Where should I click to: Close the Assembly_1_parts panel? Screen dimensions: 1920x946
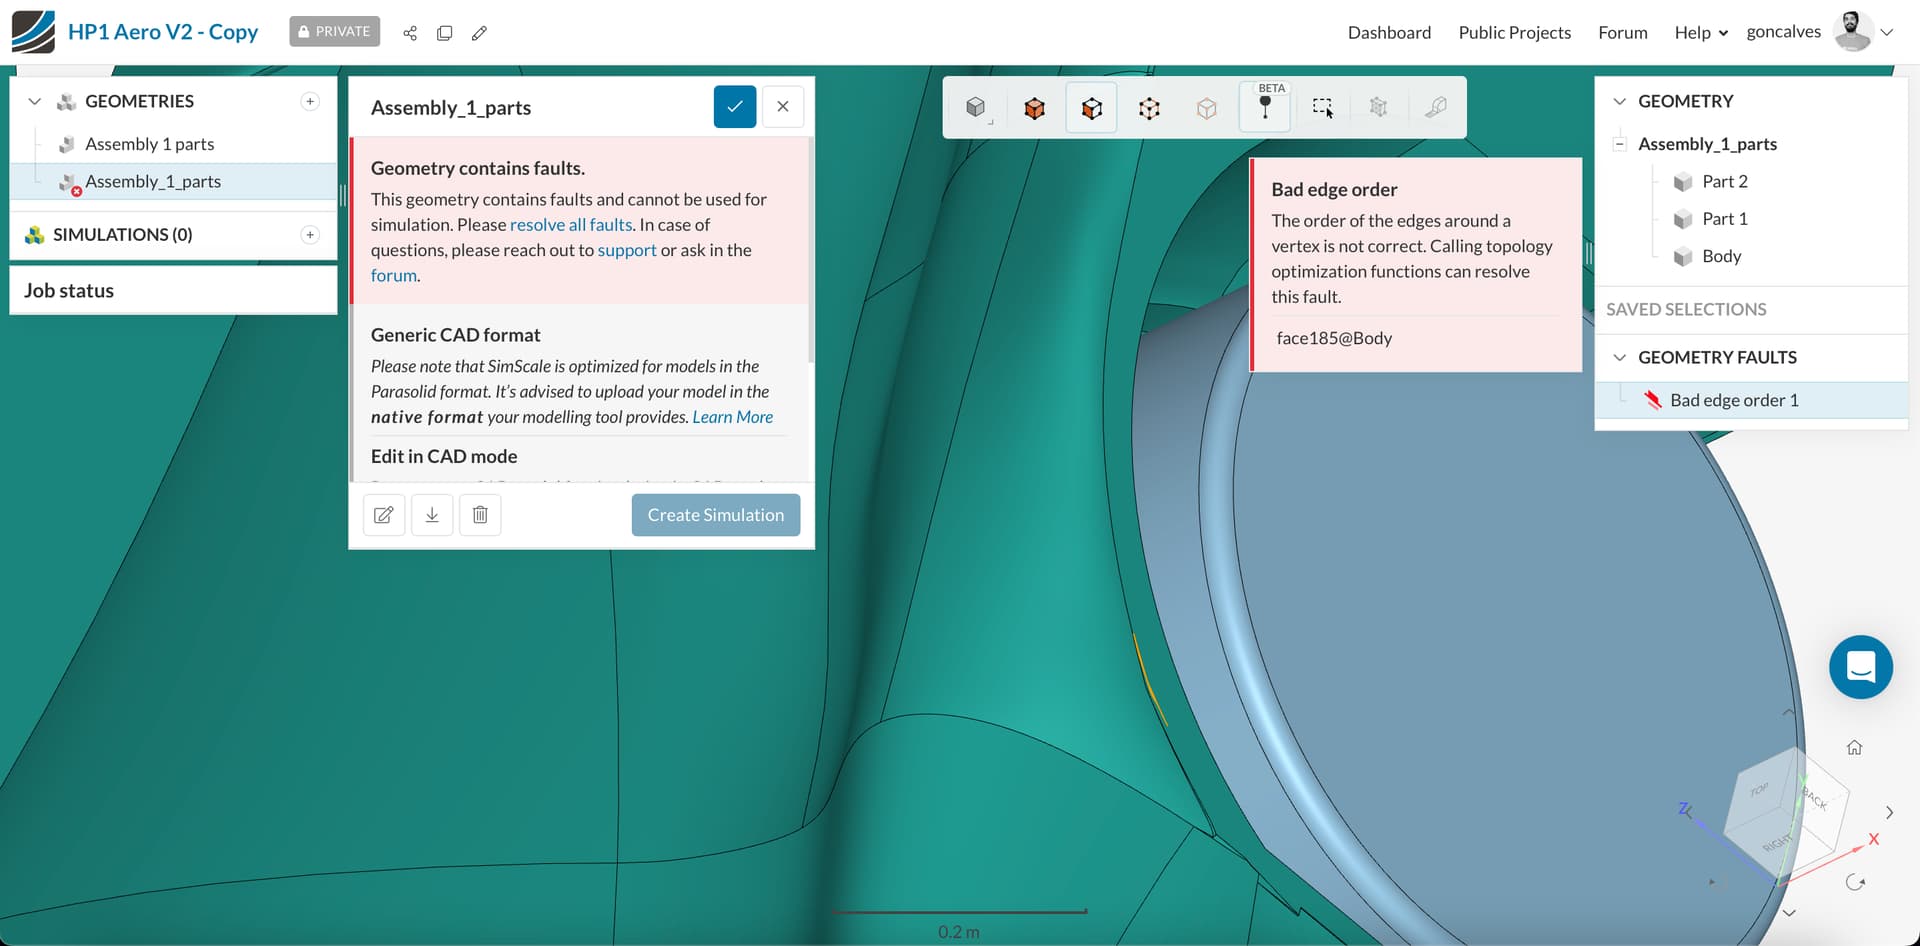tap(783, 107)
